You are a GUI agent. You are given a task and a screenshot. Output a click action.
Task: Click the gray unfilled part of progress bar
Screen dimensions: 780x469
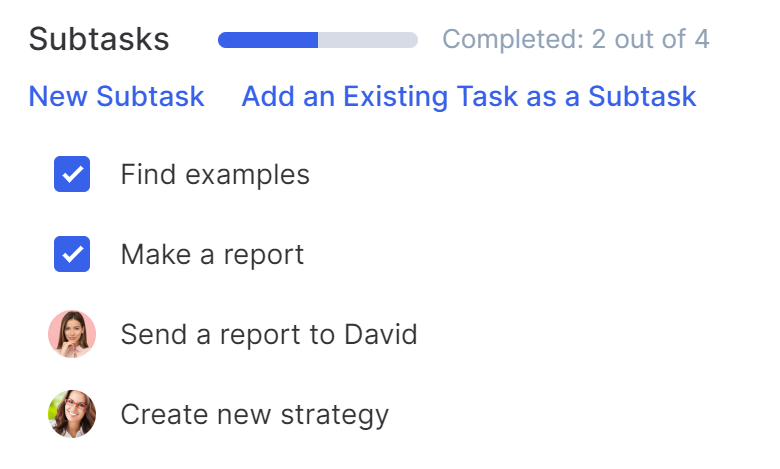click(x=368, y=40)
